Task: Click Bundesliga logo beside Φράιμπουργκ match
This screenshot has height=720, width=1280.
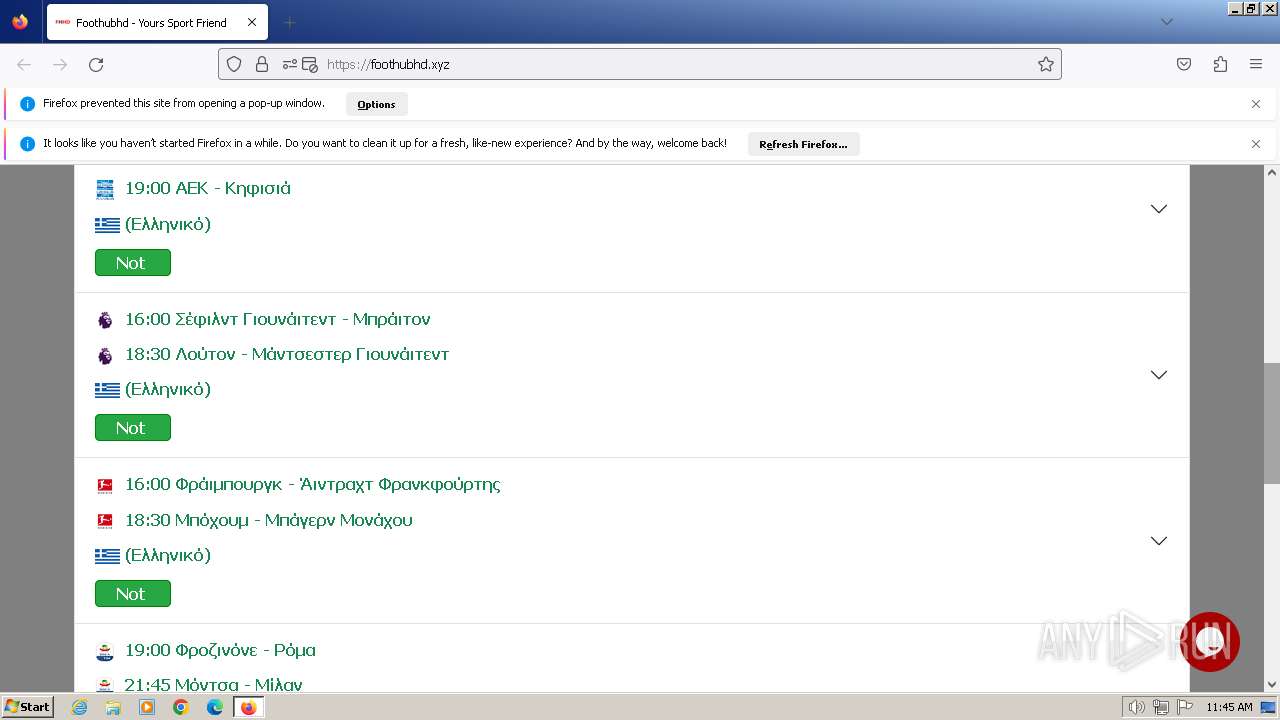Action: click(105, 486)
